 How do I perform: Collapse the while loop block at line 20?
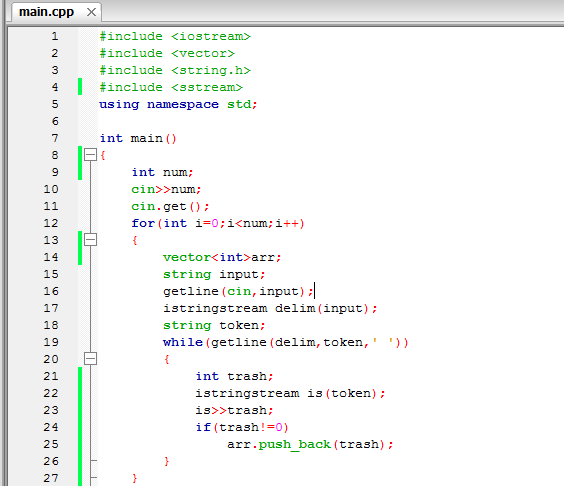pyautogui.click(x=90, y=358)
